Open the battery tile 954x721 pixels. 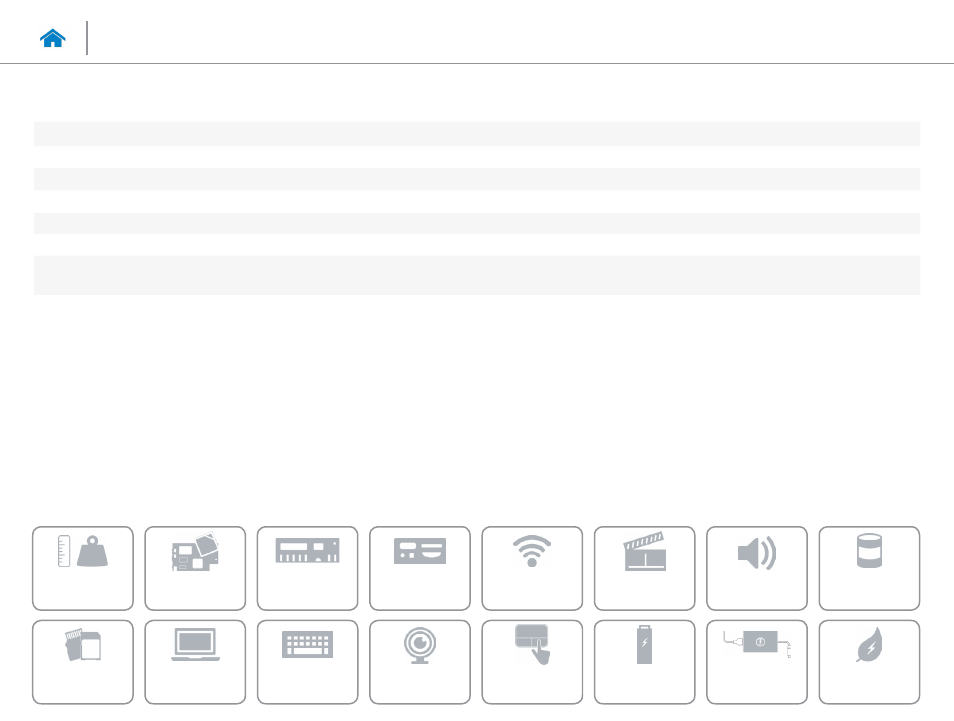(x=644, y=662)
